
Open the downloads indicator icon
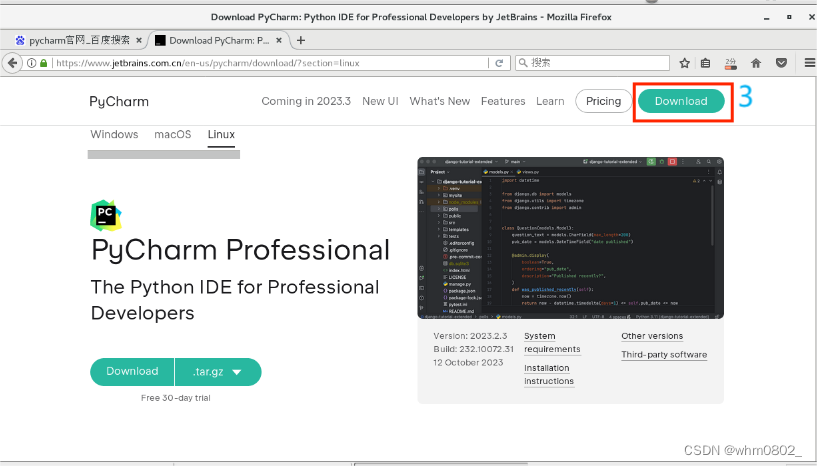[731, 63]
